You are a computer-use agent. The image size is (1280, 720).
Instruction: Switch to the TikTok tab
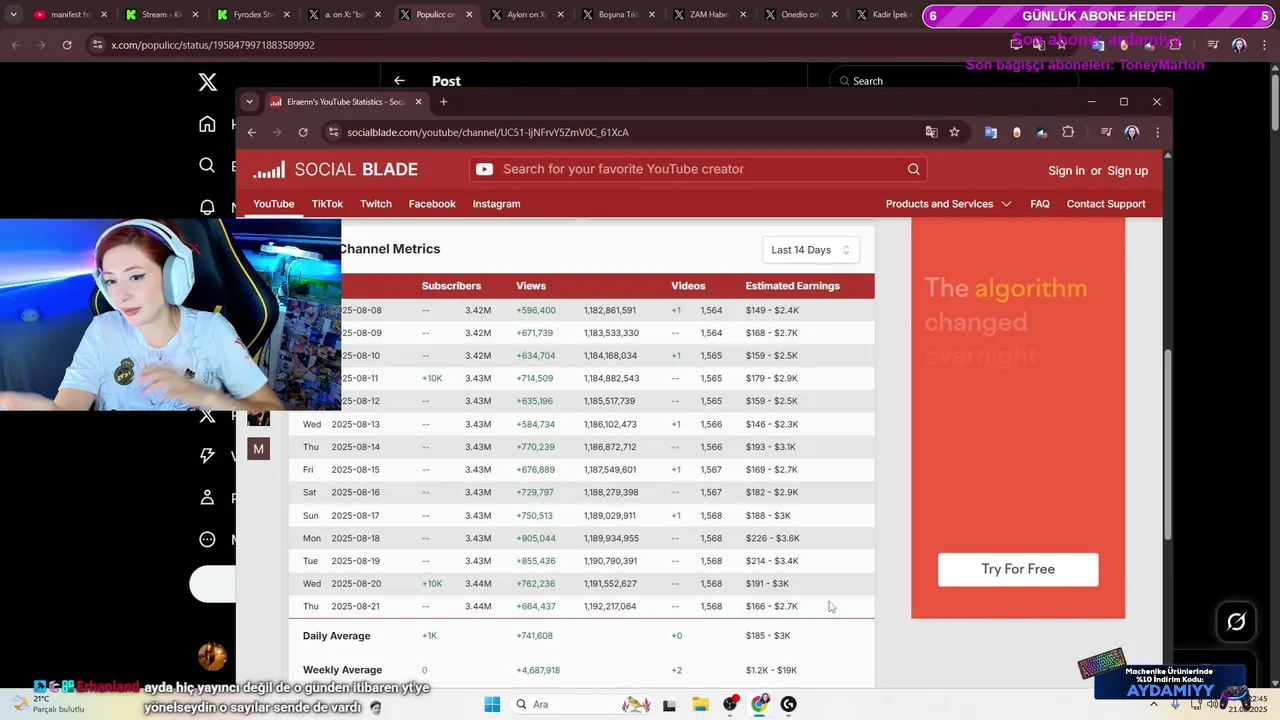pos(327,204)
